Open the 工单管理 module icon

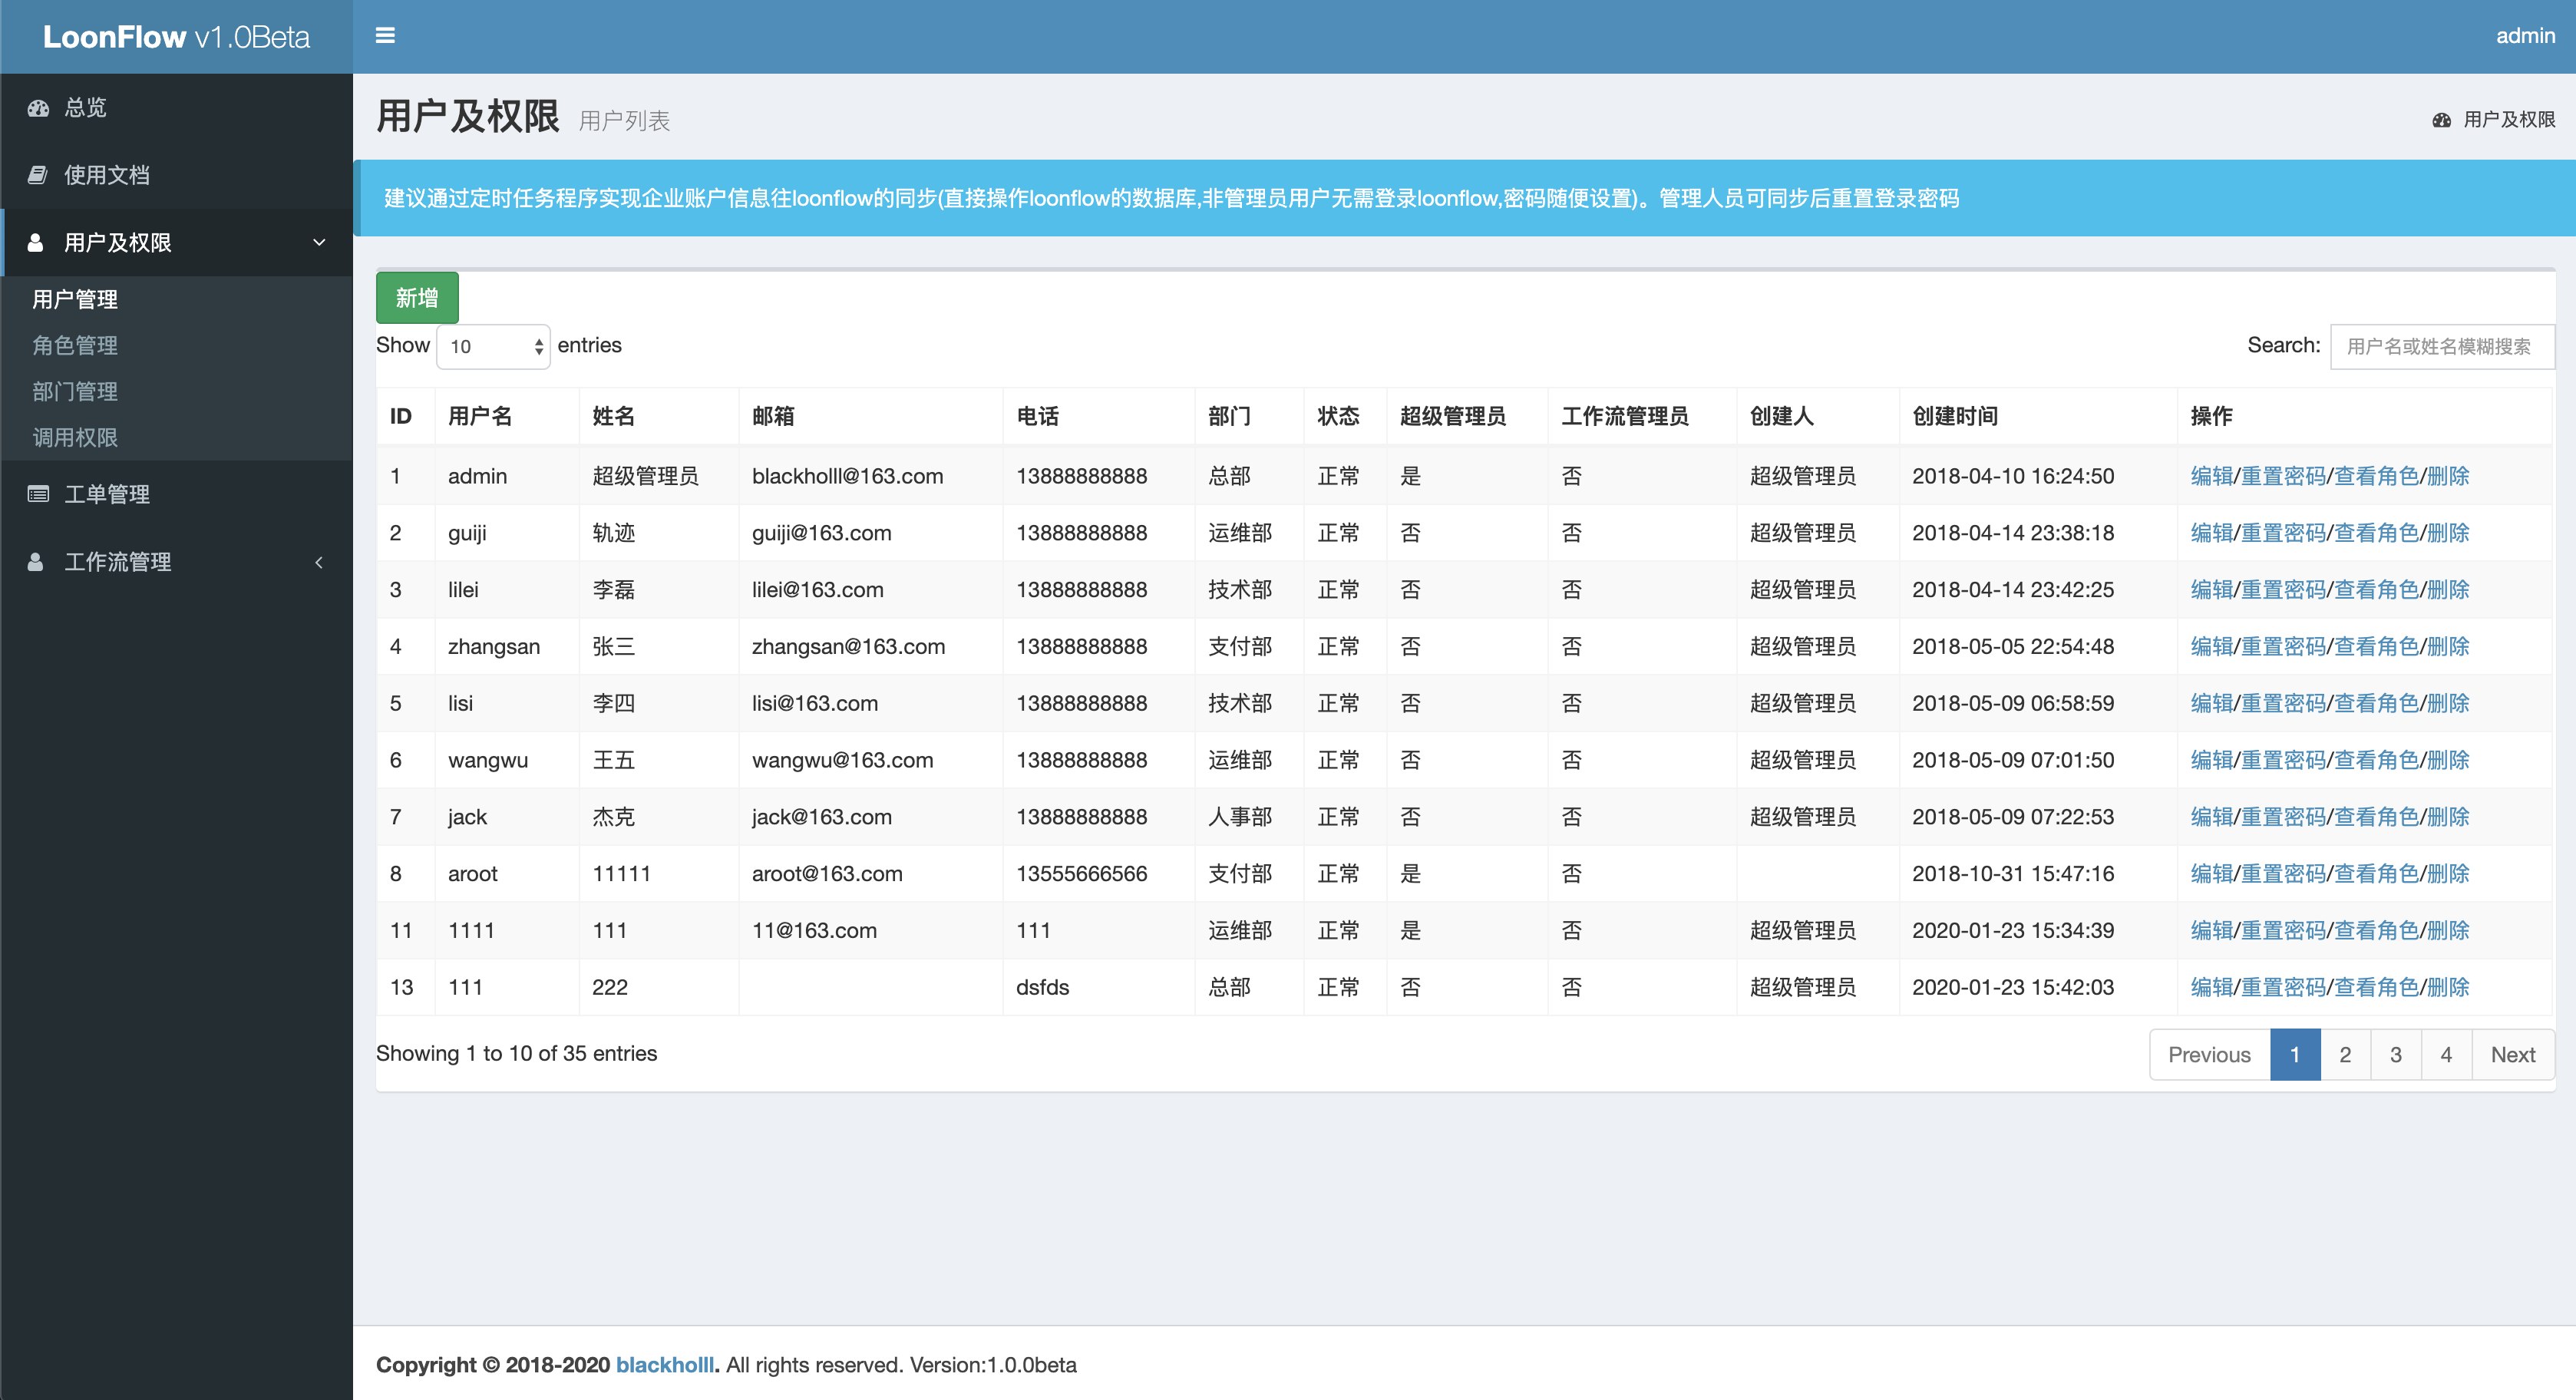click(38, 497)
